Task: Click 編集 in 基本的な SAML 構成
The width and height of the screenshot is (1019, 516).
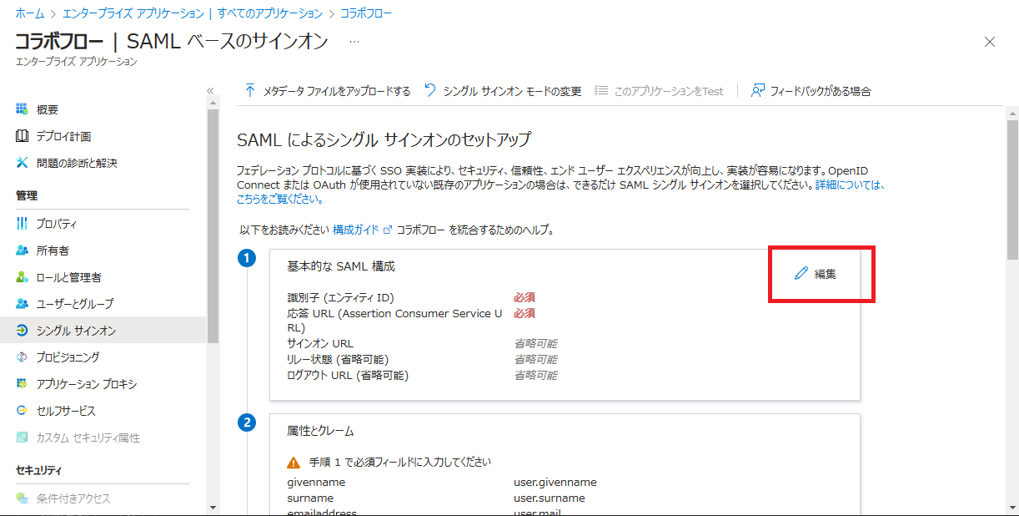Action: (816, 274)
